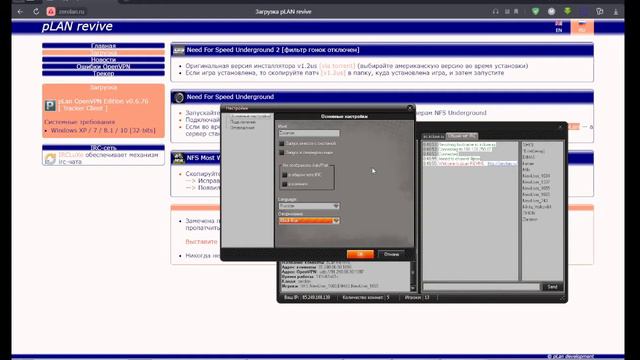Toggle the 'в комнате' checkbox

pos(284,184)
